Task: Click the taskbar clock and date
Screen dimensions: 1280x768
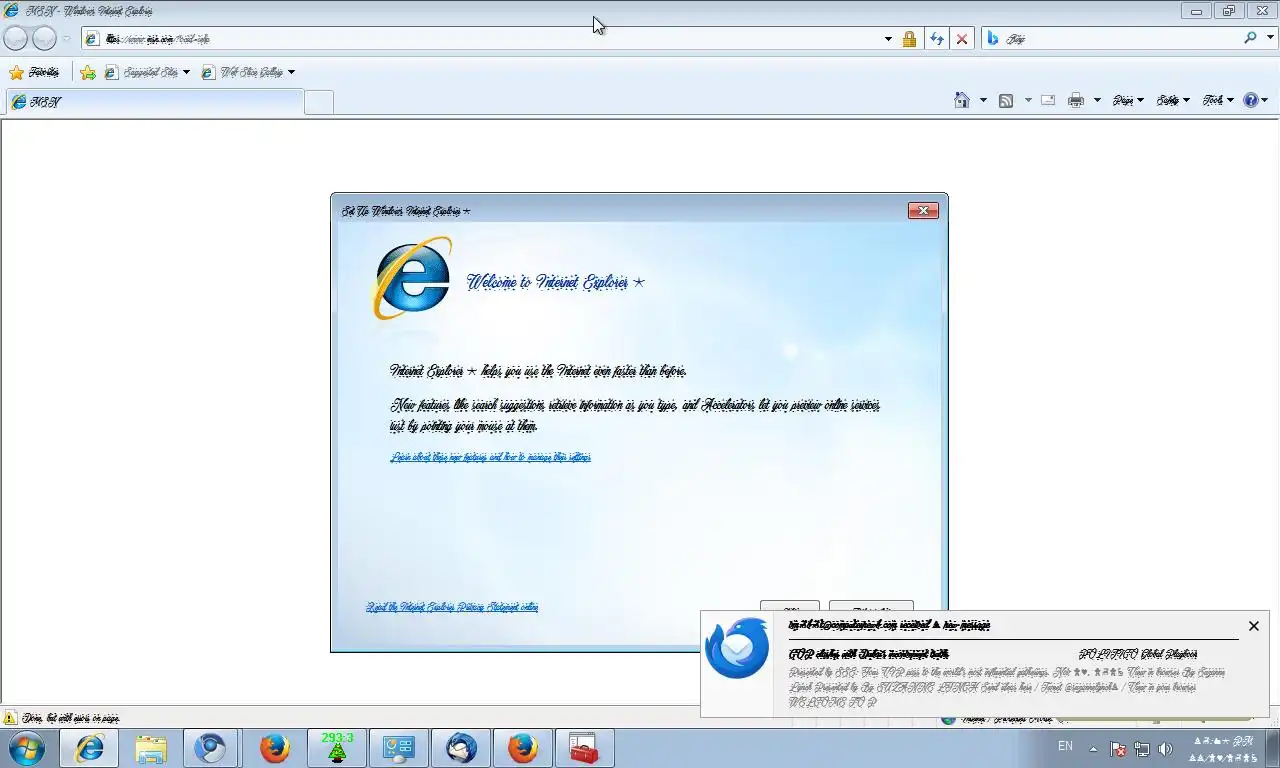Action: [1221, 749]
